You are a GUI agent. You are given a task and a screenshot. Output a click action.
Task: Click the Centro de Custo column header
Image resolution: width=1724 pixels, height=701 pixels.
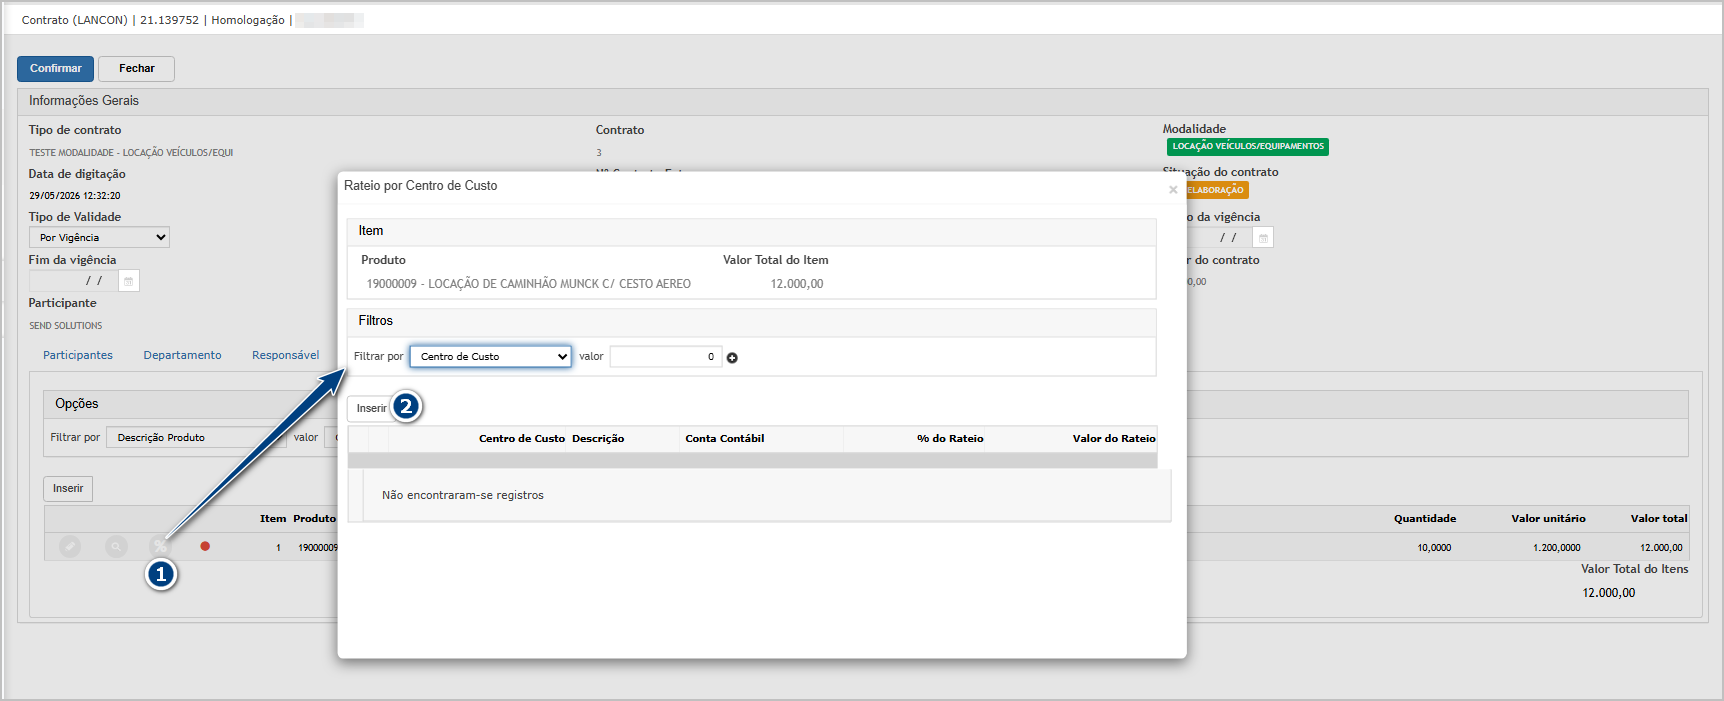pyautogui.click(x=522, y=438)
